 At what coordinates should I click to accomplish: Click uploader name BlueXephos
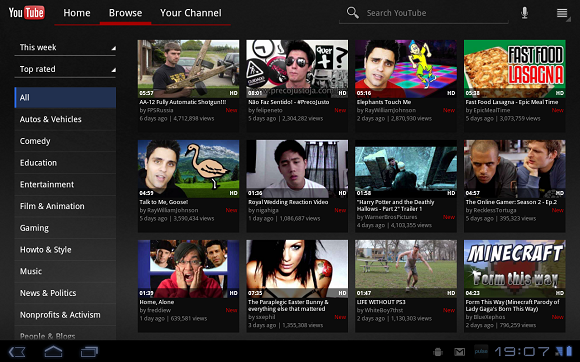click(489, 317)
